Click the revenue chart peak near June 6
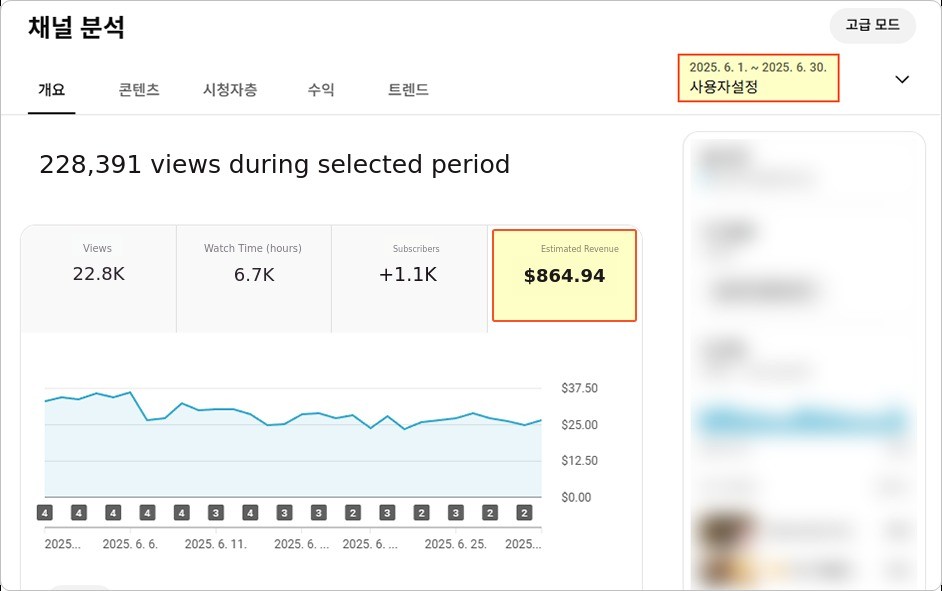The image size is (942, 591). coord(130,392)
